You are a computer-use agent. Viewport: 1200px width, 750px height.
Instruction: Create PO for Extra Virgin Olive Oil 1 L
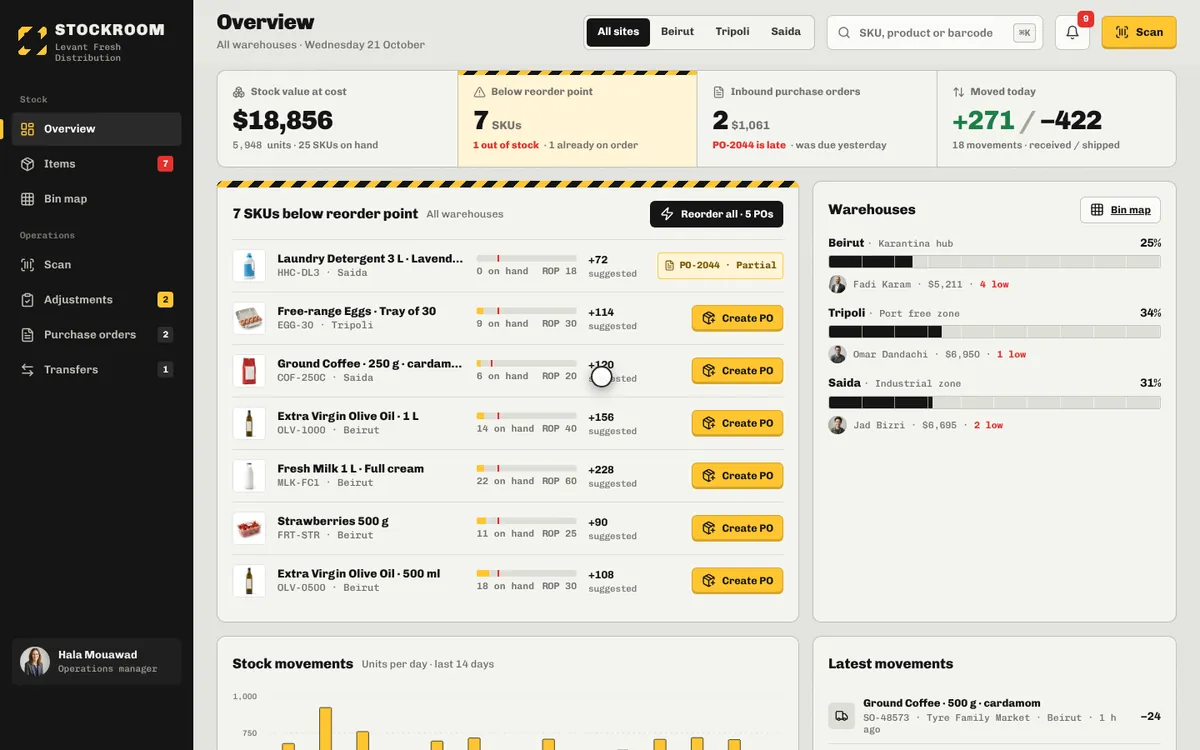coord(737,423)
